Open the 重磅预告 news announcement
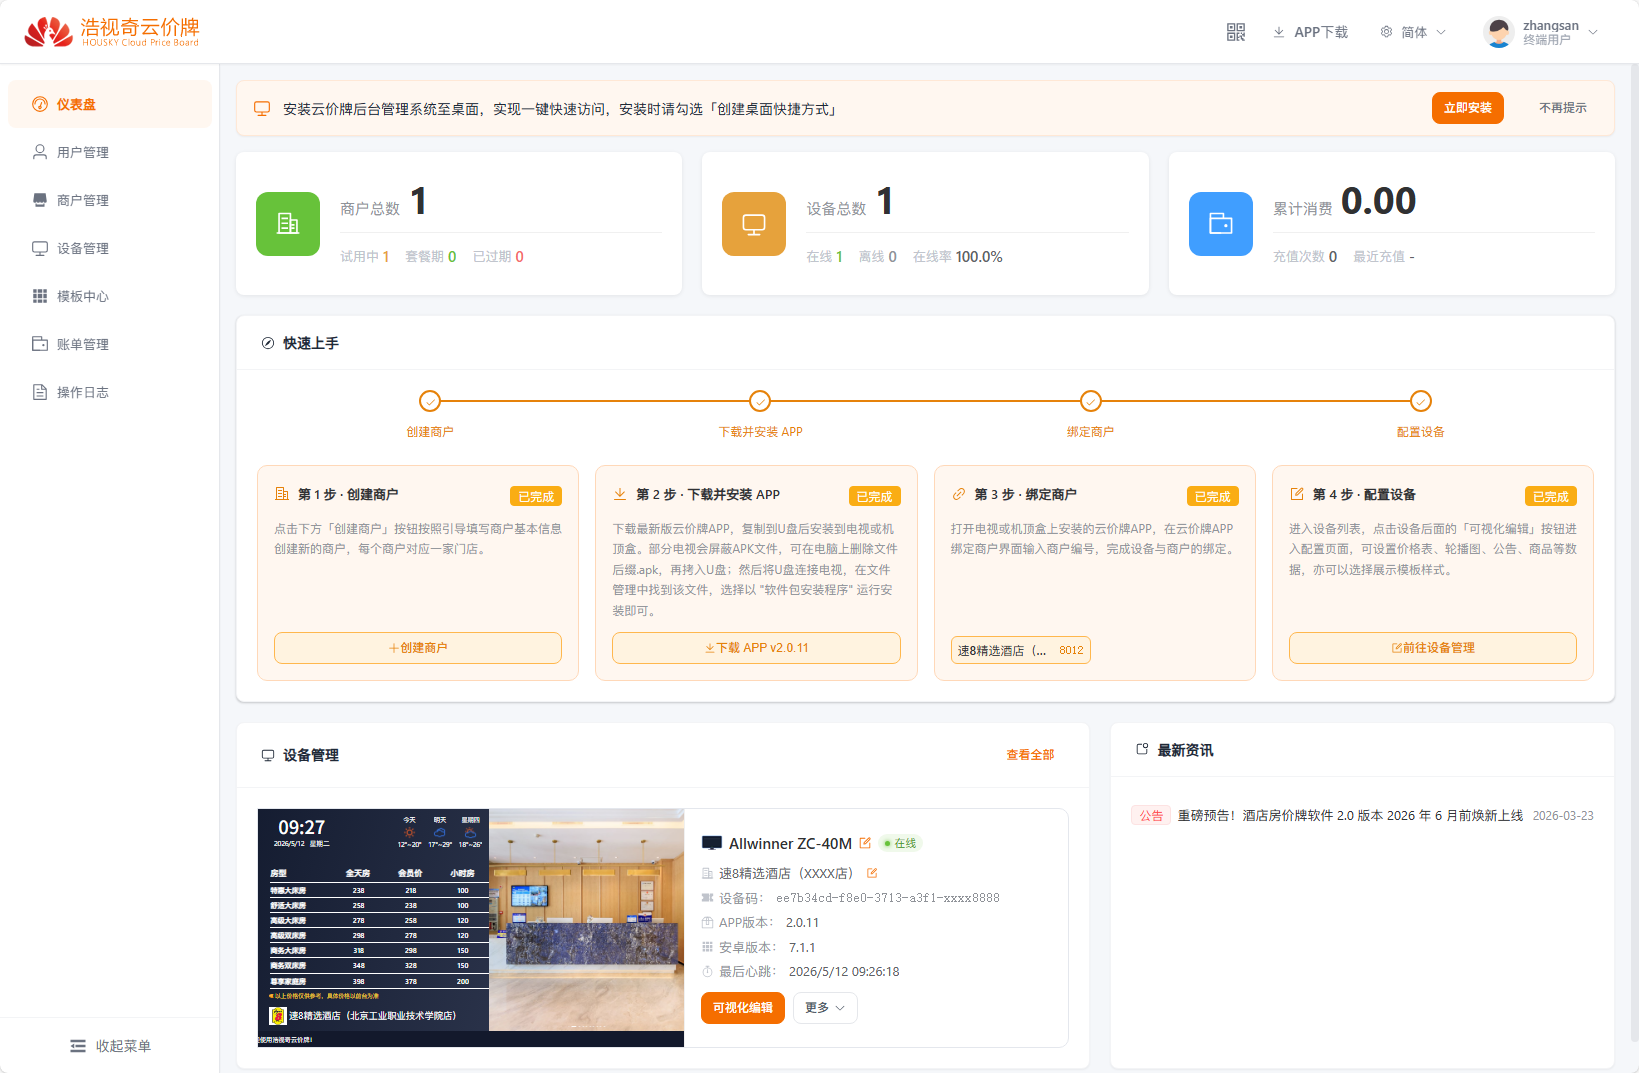The image size is (1639, 1073). pyautogui.click(x=1350, y=816)
